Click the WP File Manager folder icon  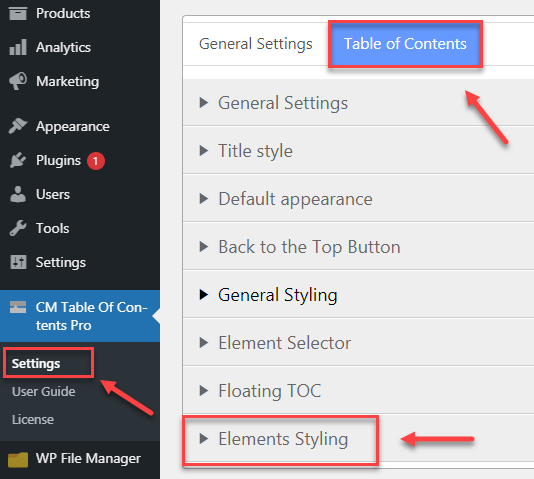point(18,459)
